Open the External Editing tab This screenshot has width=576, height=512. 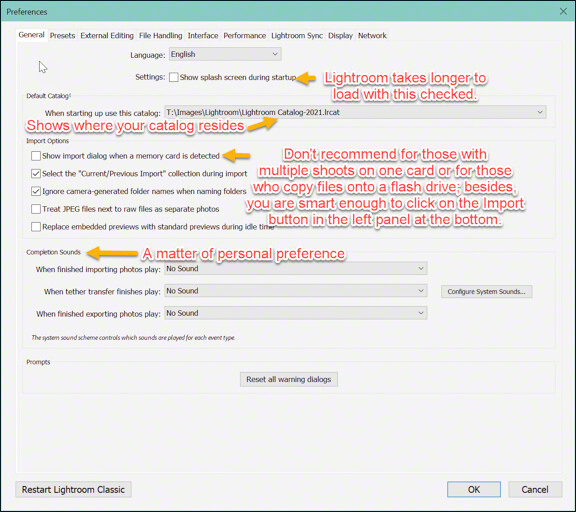[x=107, y=36]
